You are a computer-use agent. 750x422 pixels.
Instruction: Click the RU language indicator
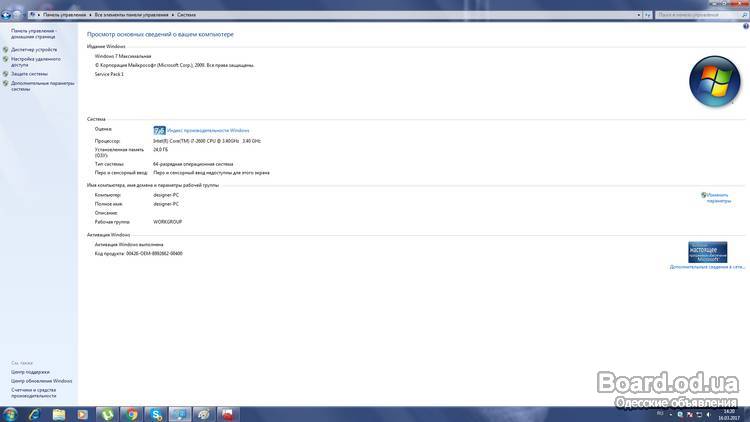[660, 413]
